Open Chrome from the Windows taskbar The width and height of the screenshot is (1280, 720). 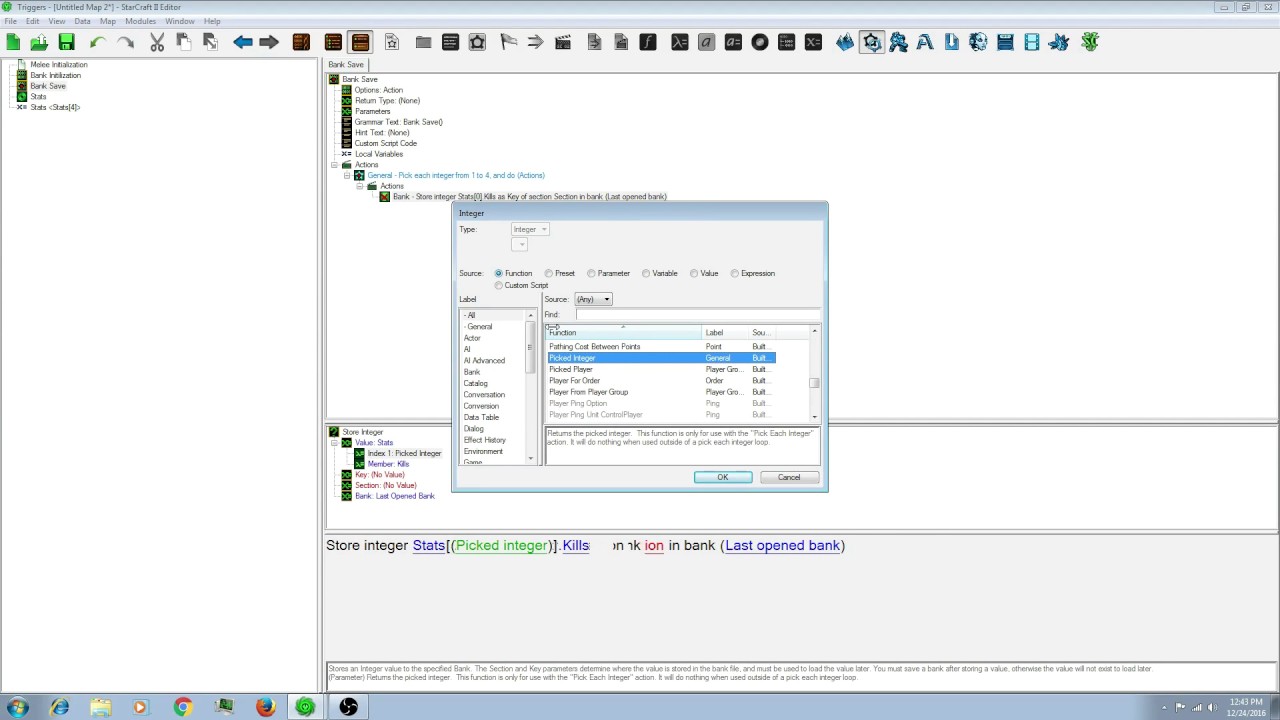[x=182, y=707]
